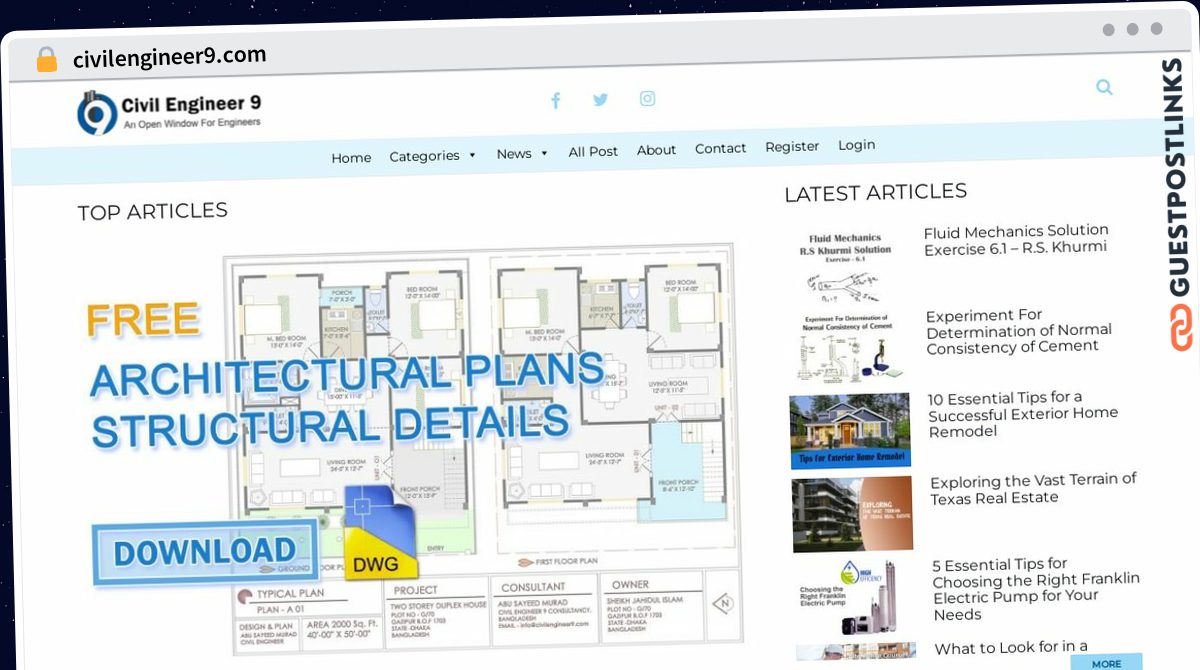Open 5 Essential Tips for Franklin Electric Pump

point(1036,589)
